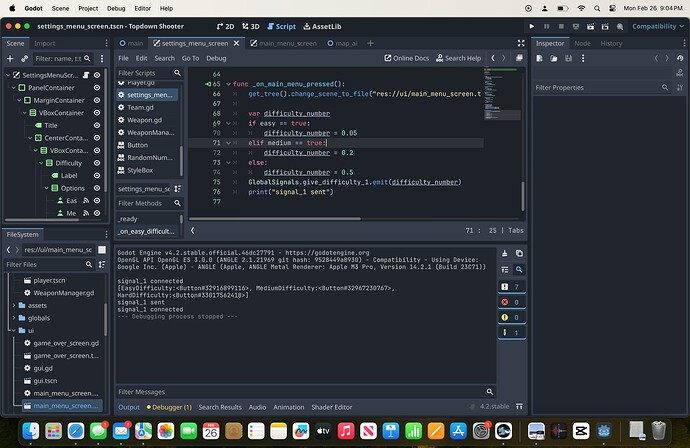Collapse the SettingsMenuScreen root node
690x448 pixels.
8,75
